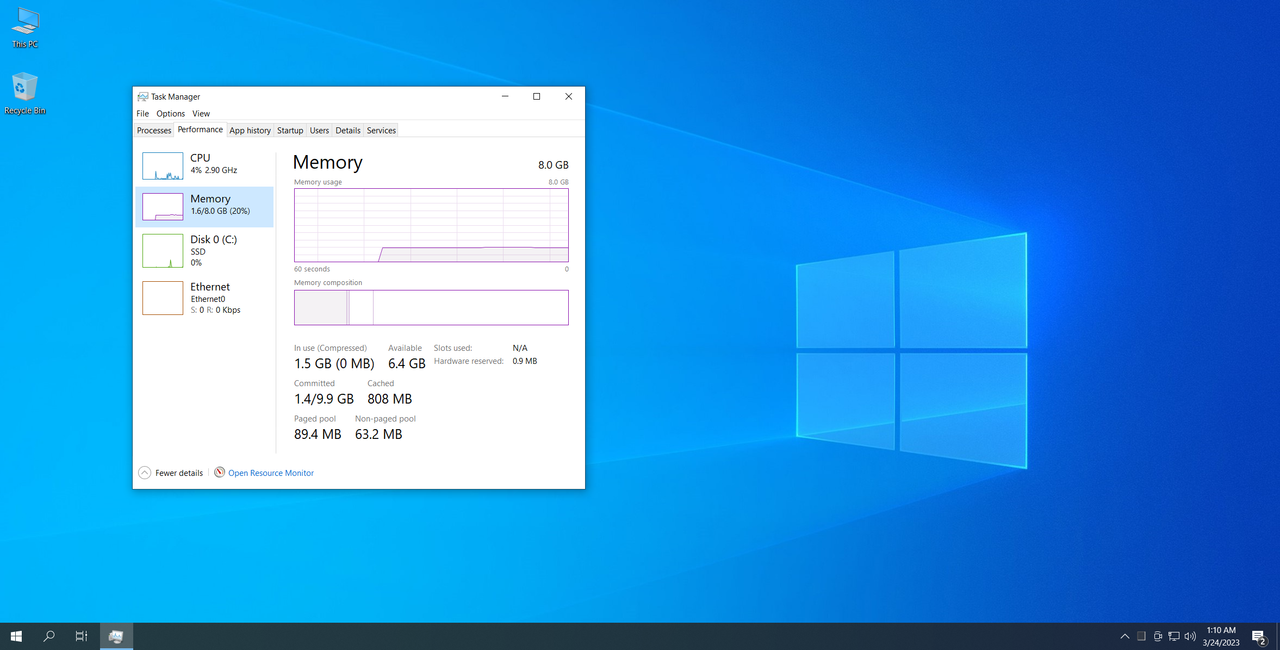Open This PC desktop icon
Viewport: 1280px width, 650px height.
pos(25,29)
